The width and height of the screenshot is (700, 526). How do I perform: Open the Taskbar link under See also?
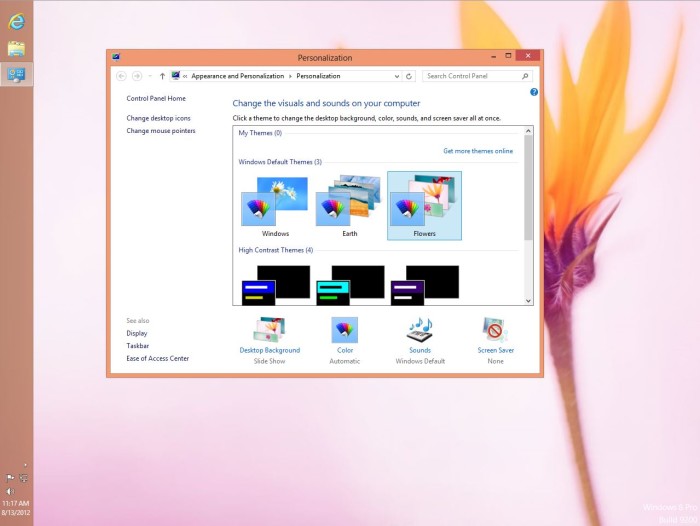point(138,346)
